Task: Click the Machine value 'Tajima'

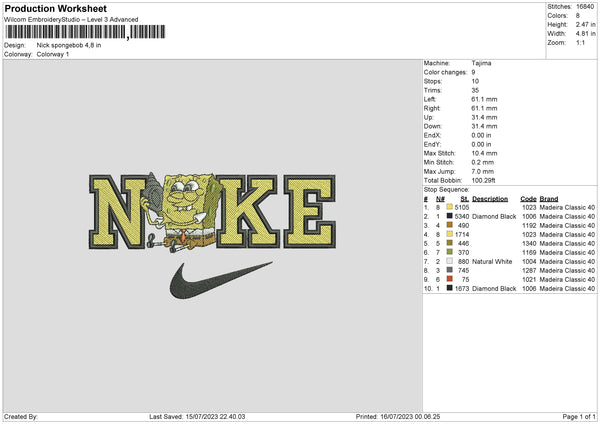Action: pos(481,63)
